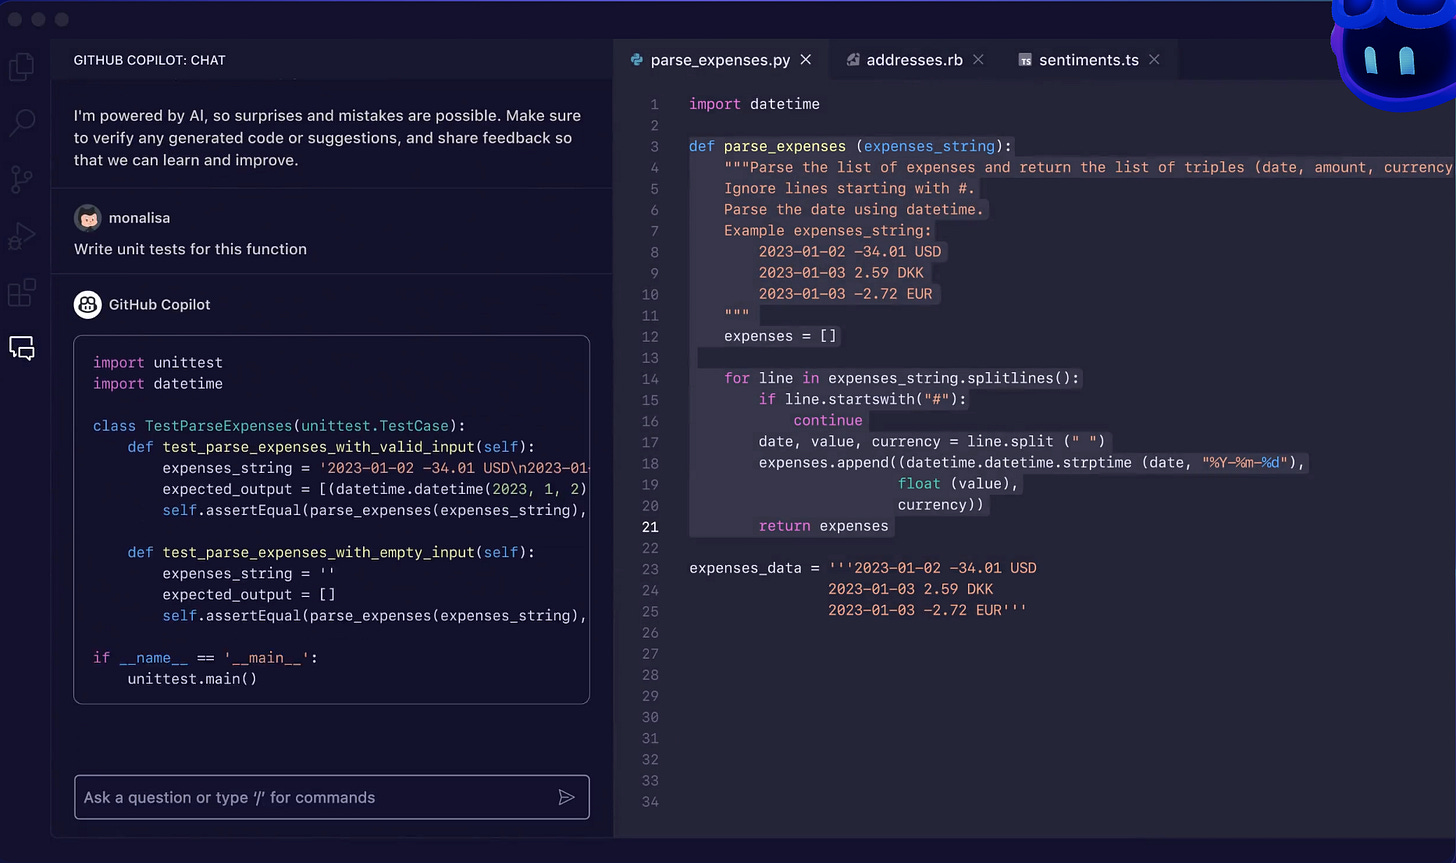
Task: Select the Copilot Chat icon in the activity bar
Action: [x=22, y=348]
